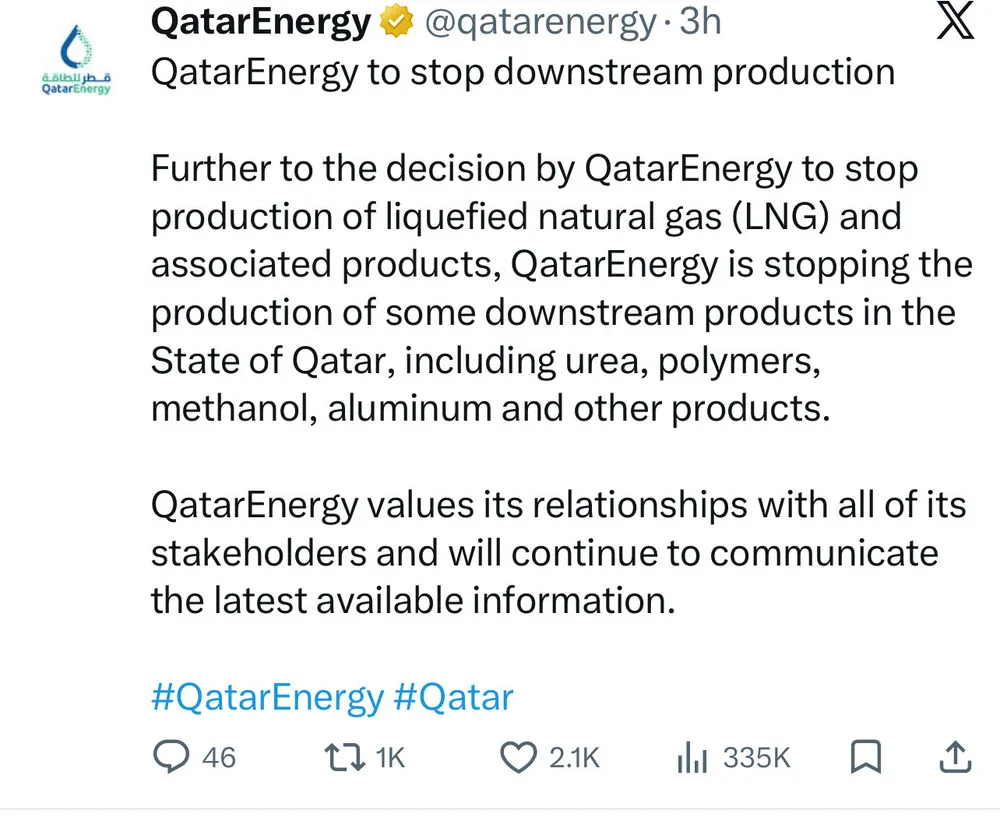Click the 46 replies count
This screenshot has height=825, width=1000.
219,758
